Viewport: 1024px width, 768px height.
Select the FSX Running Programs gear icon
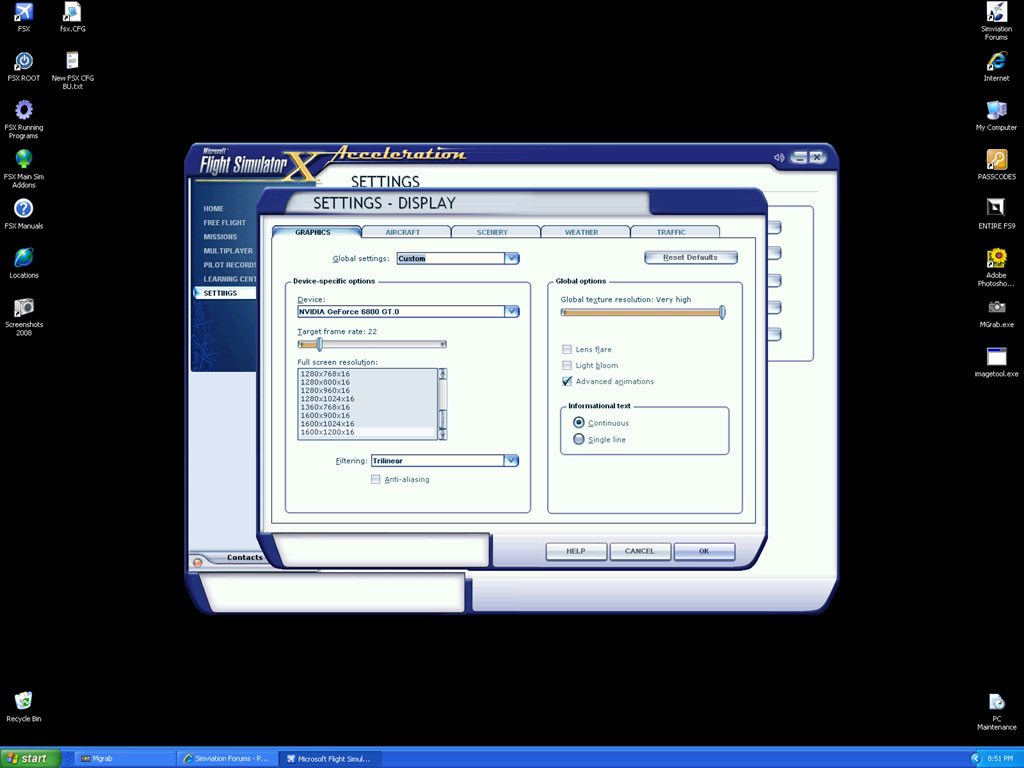(24, 110)
